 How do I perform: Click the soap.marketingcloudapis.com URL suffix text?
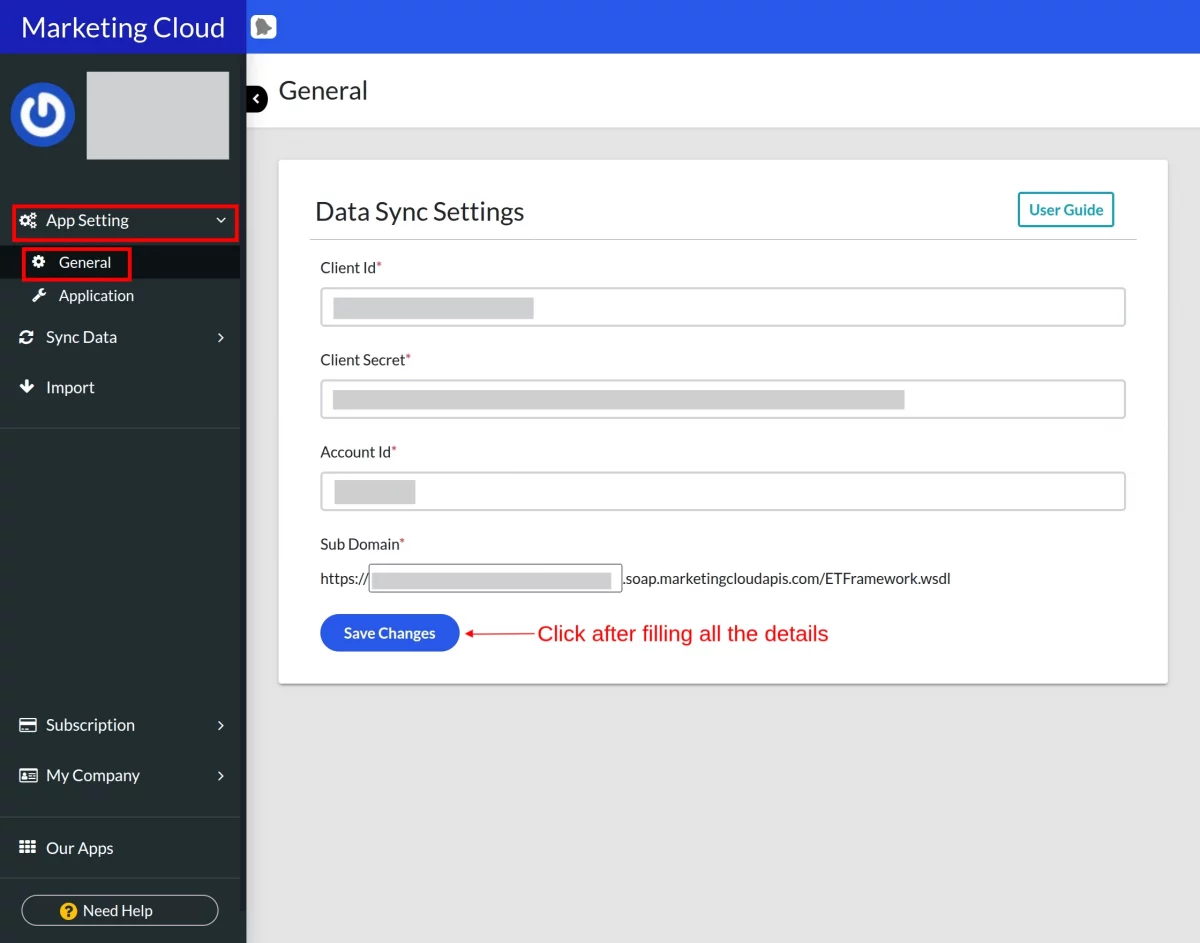[787, 578]
